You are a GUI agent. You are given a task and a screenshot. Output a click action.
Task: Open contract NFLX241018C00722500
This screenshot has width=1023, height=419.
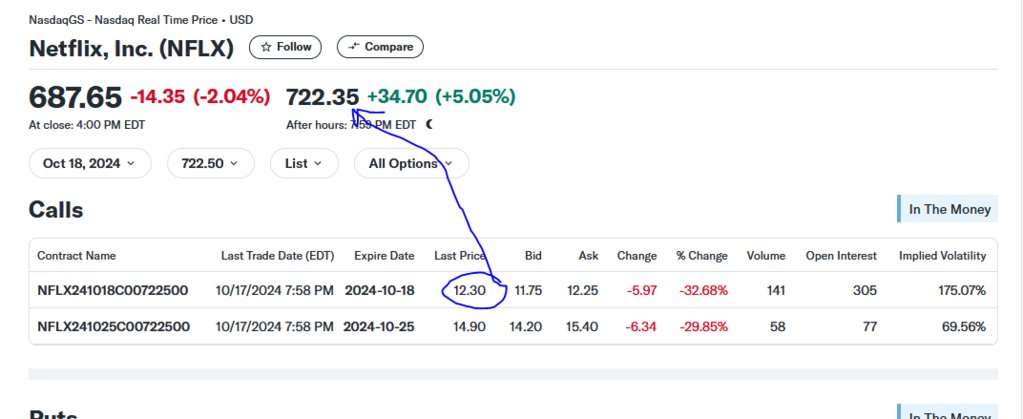pyautogui.click(x=113, y=291)
